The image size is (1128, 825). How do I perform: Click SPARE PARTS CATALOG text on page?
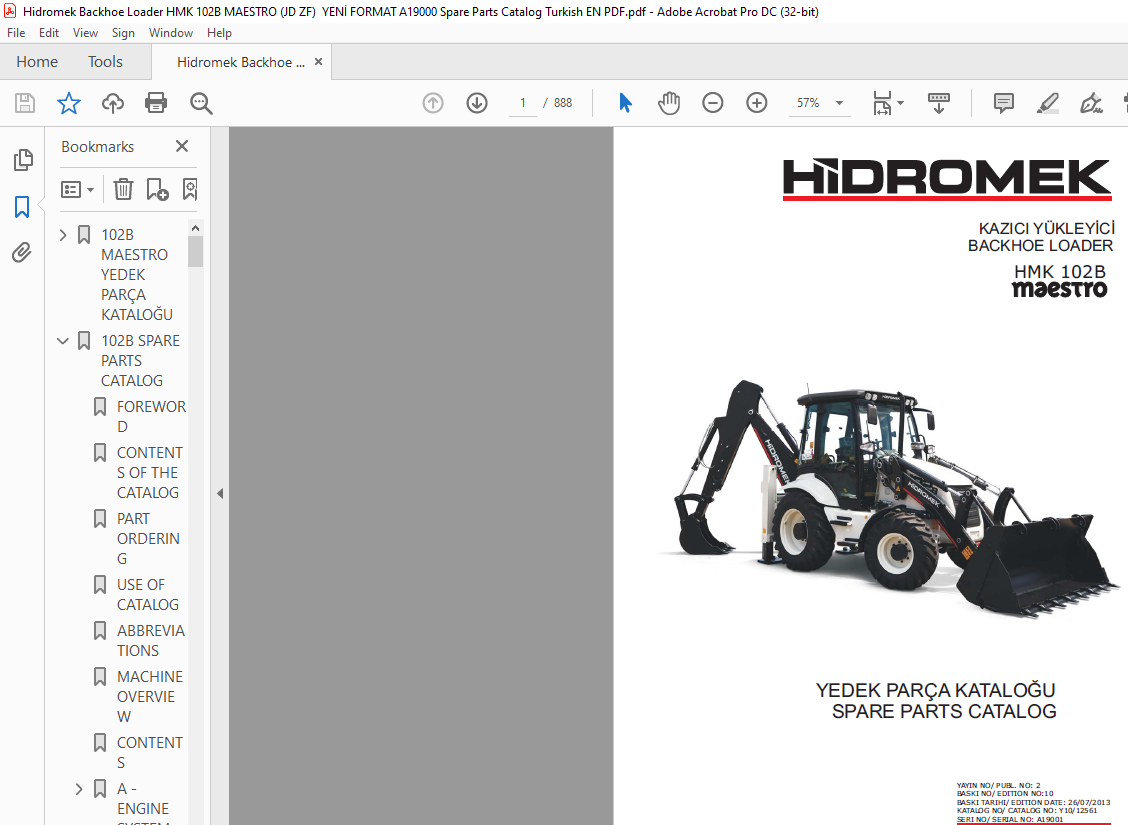(x=944, y=712)
